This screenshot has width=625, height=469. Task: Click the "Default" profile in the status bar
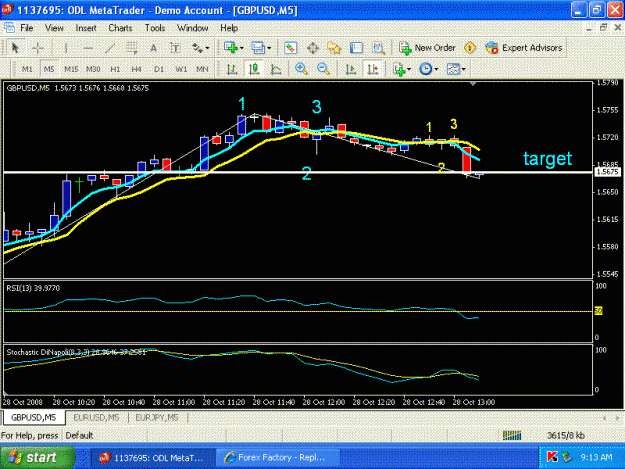pyautogui.click(x=79, y=436)
